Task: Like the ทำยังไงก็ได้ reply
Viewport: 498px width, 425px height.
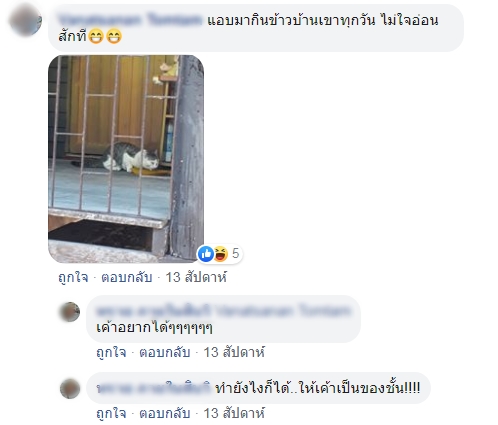Action: (x=111, y=413)
